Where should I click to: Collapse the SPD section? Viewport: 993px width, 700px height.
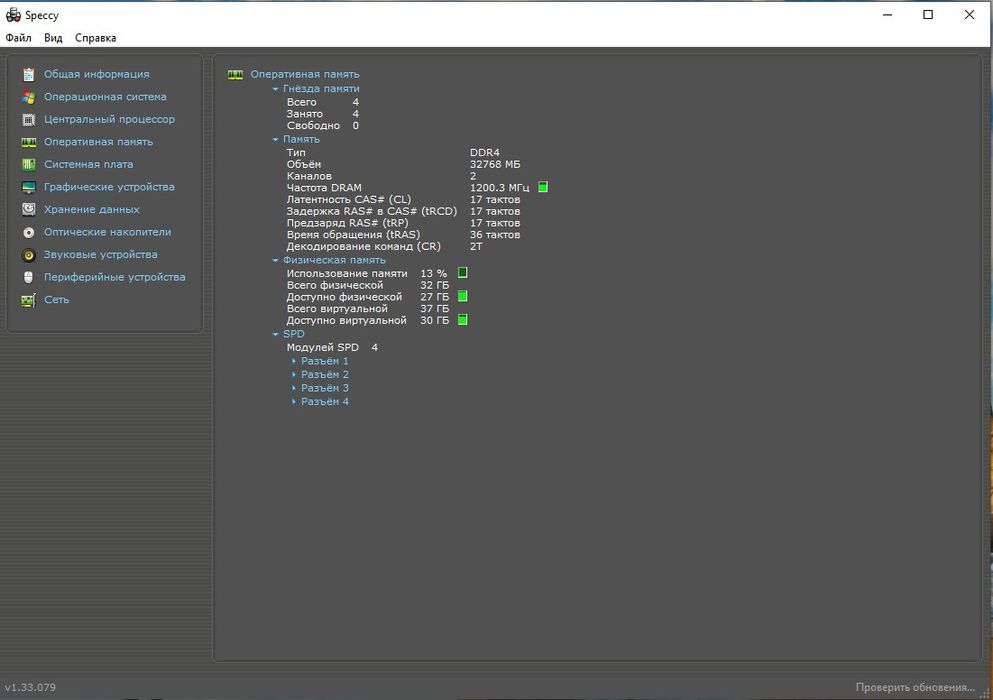[x=275, y=334]
